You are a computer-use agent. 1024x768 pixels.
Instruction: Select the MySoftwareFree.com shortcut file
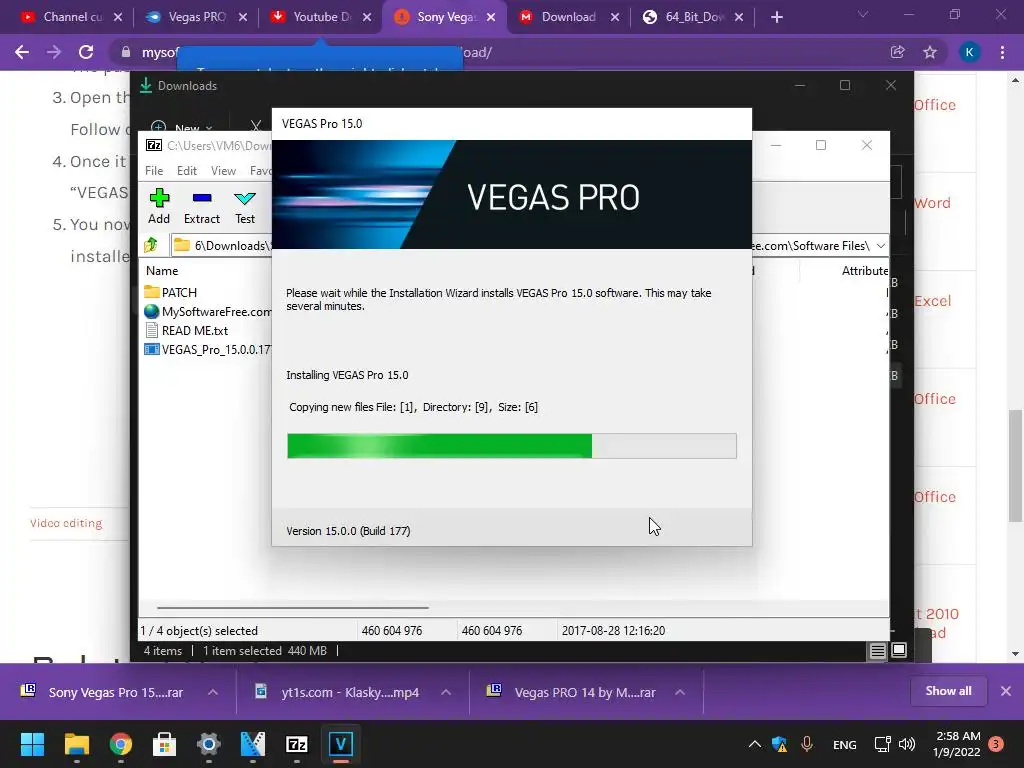(x=208, y=312)
